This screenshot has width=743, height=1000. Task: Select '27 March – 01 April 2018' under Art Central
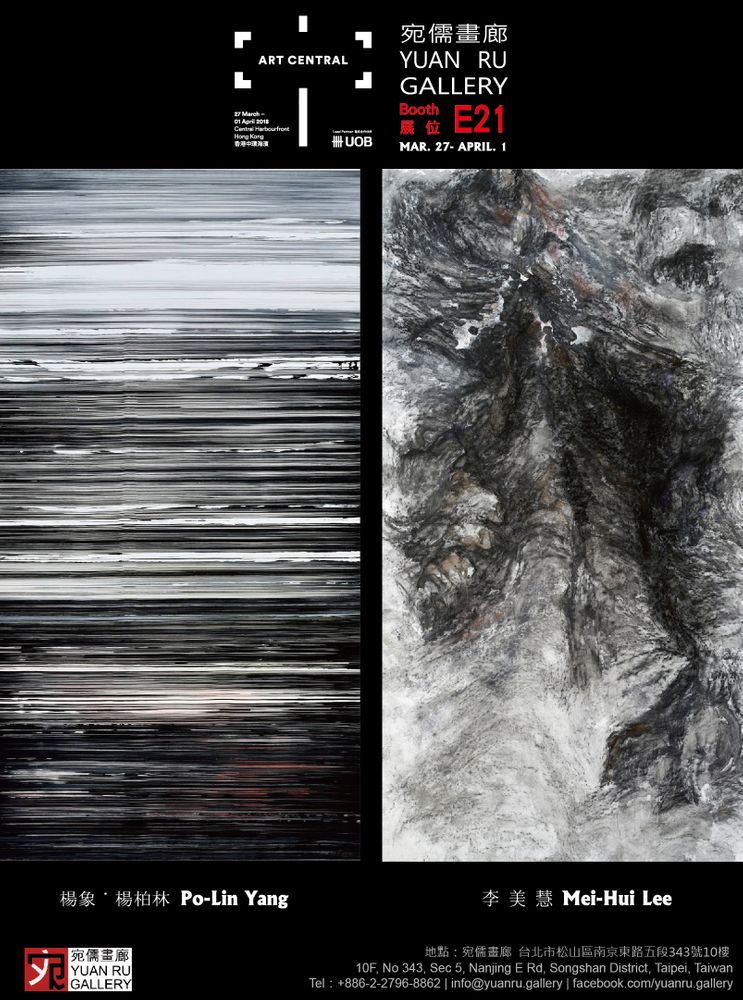(249, 117)
